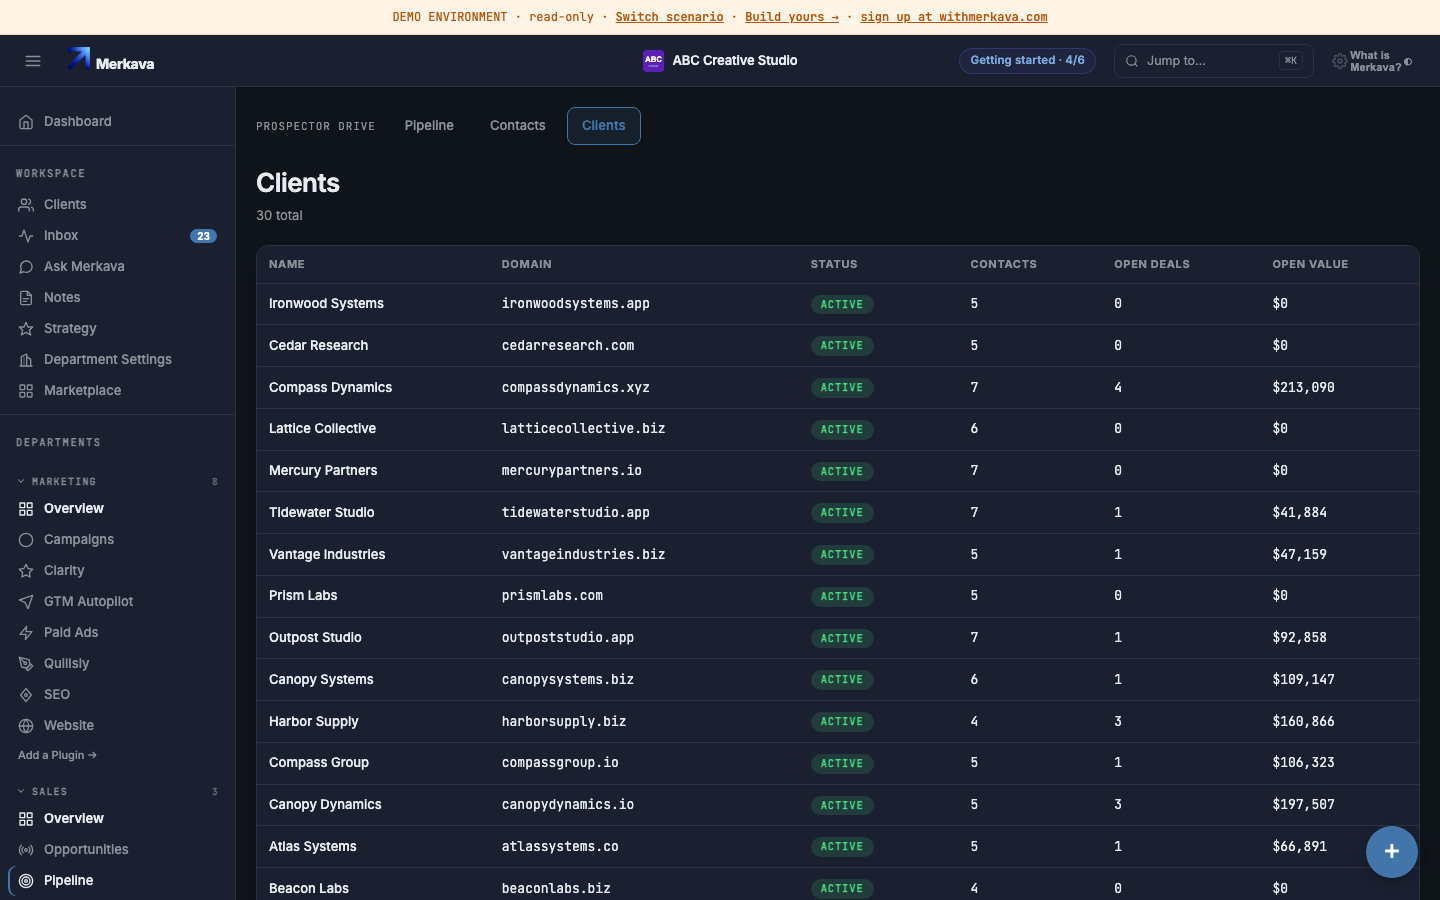The height and width of the screenshot is (900, 1440).
Task: Open the Tidewater Studio client
Action: [x=321, y=513]
